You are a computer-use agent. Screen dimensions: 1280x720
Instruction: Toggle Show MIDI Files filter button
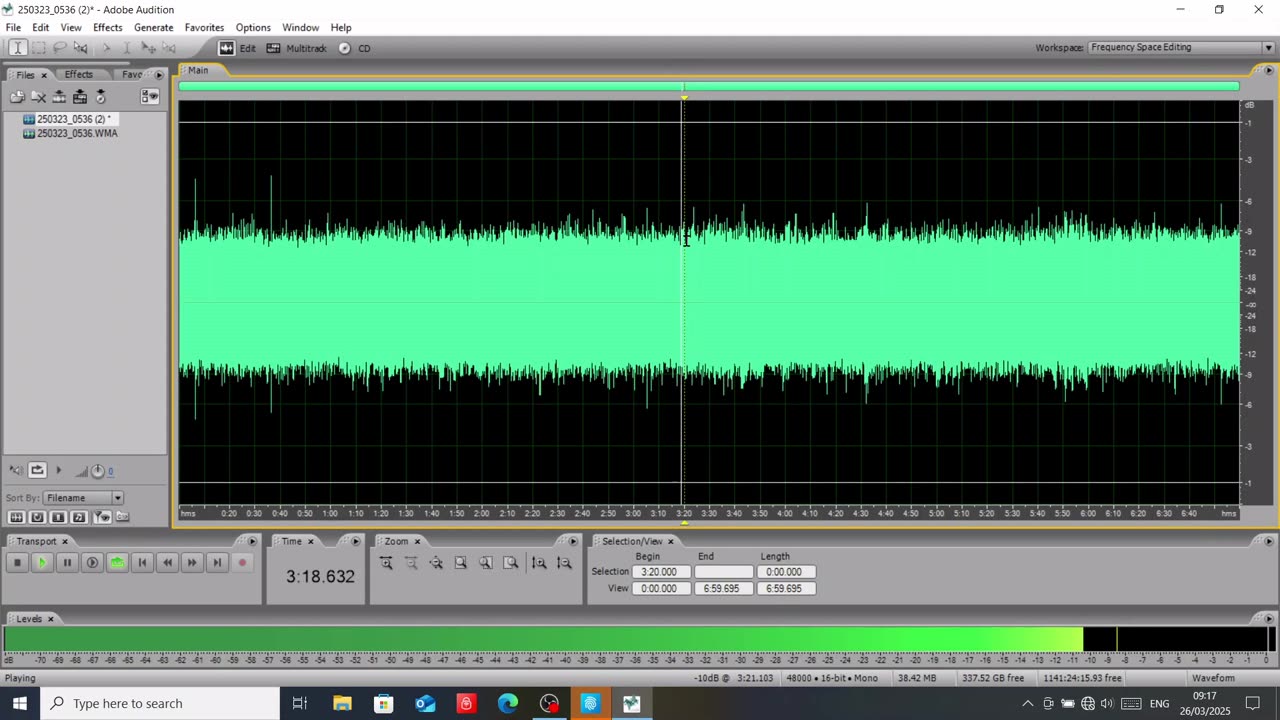tap(79, 517)
